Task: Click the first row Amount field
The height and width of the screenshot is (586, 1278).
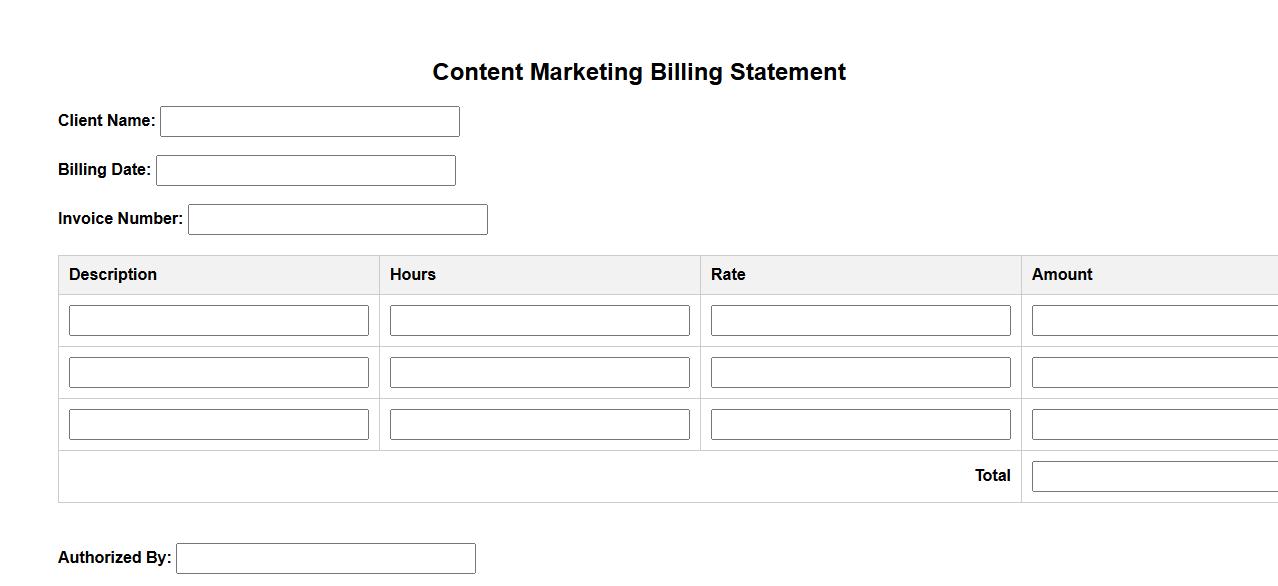Action: 1155,320
